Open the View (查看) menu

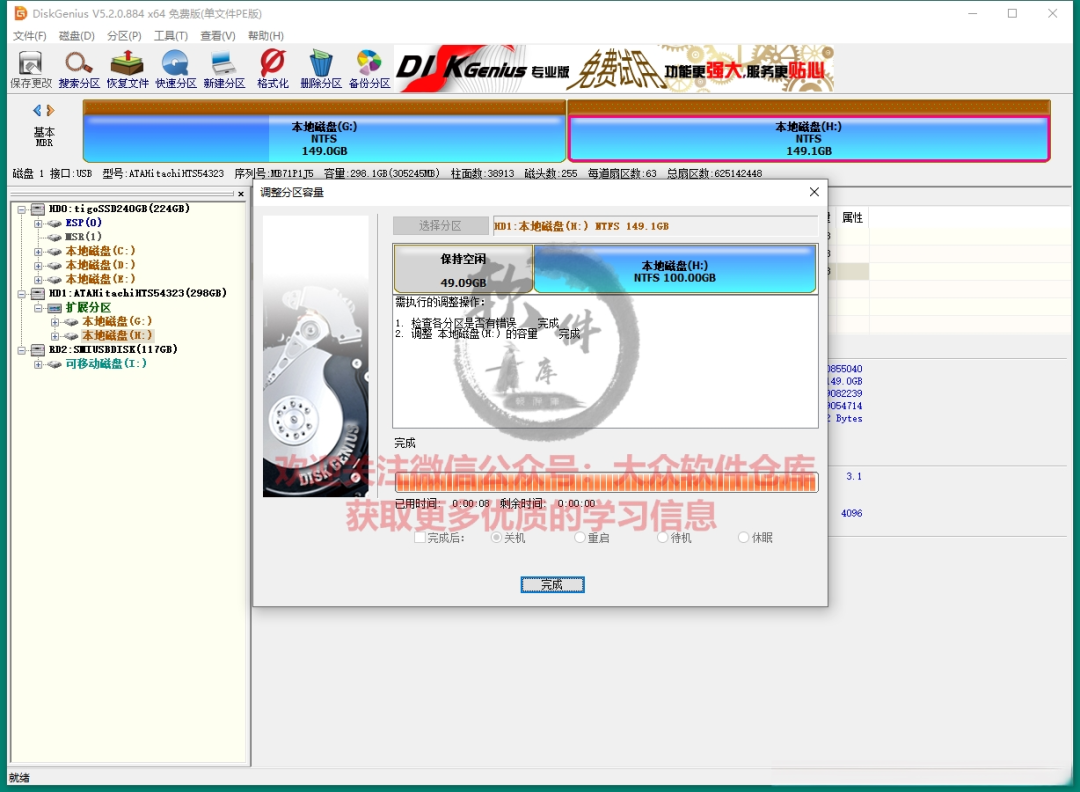(218, 36)
